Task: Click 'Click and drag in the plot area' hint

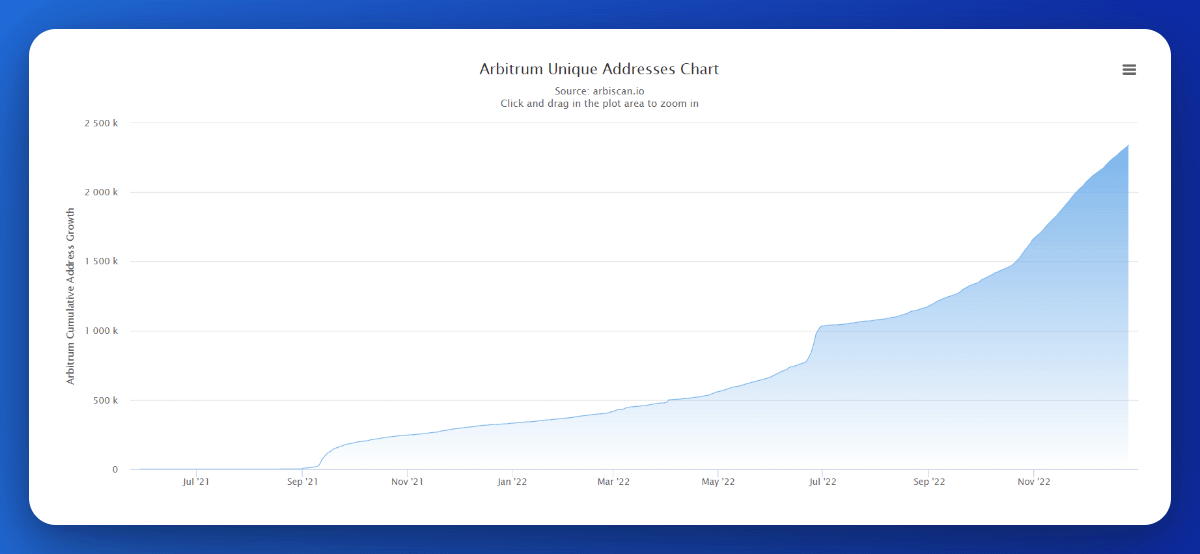Action: point(599,103)
